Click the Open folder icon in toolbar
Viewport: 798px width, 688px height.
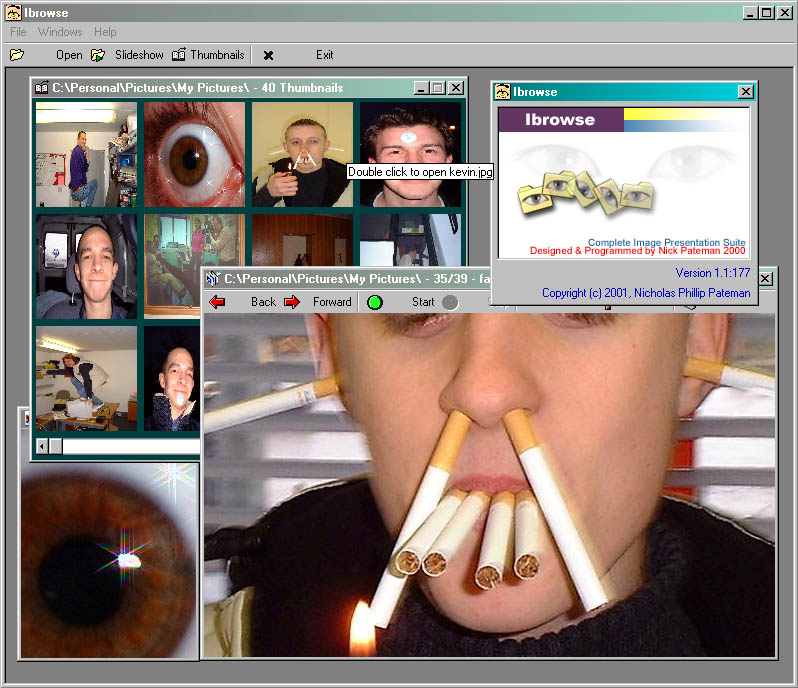[17, 55]
